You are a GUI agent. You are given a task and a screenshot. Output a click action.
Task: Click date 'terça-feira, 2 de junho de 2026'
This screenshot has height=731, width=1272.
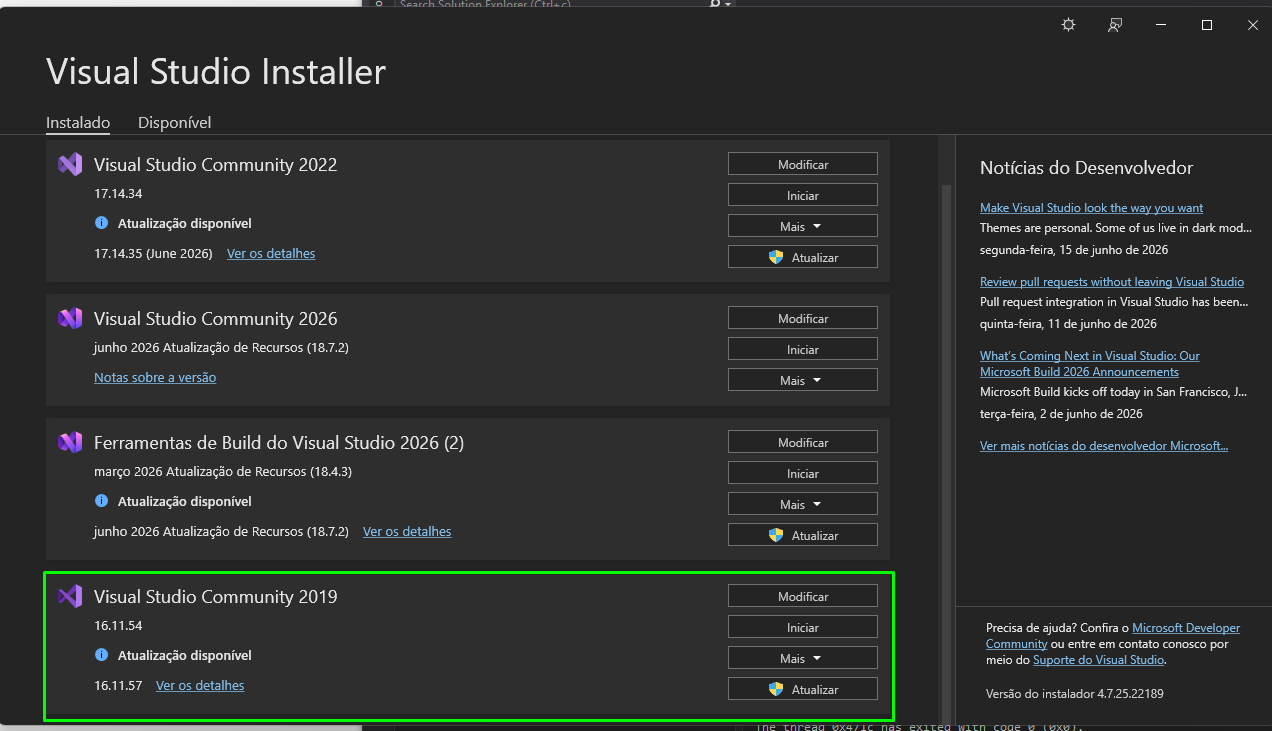[x=1061, y=414]
